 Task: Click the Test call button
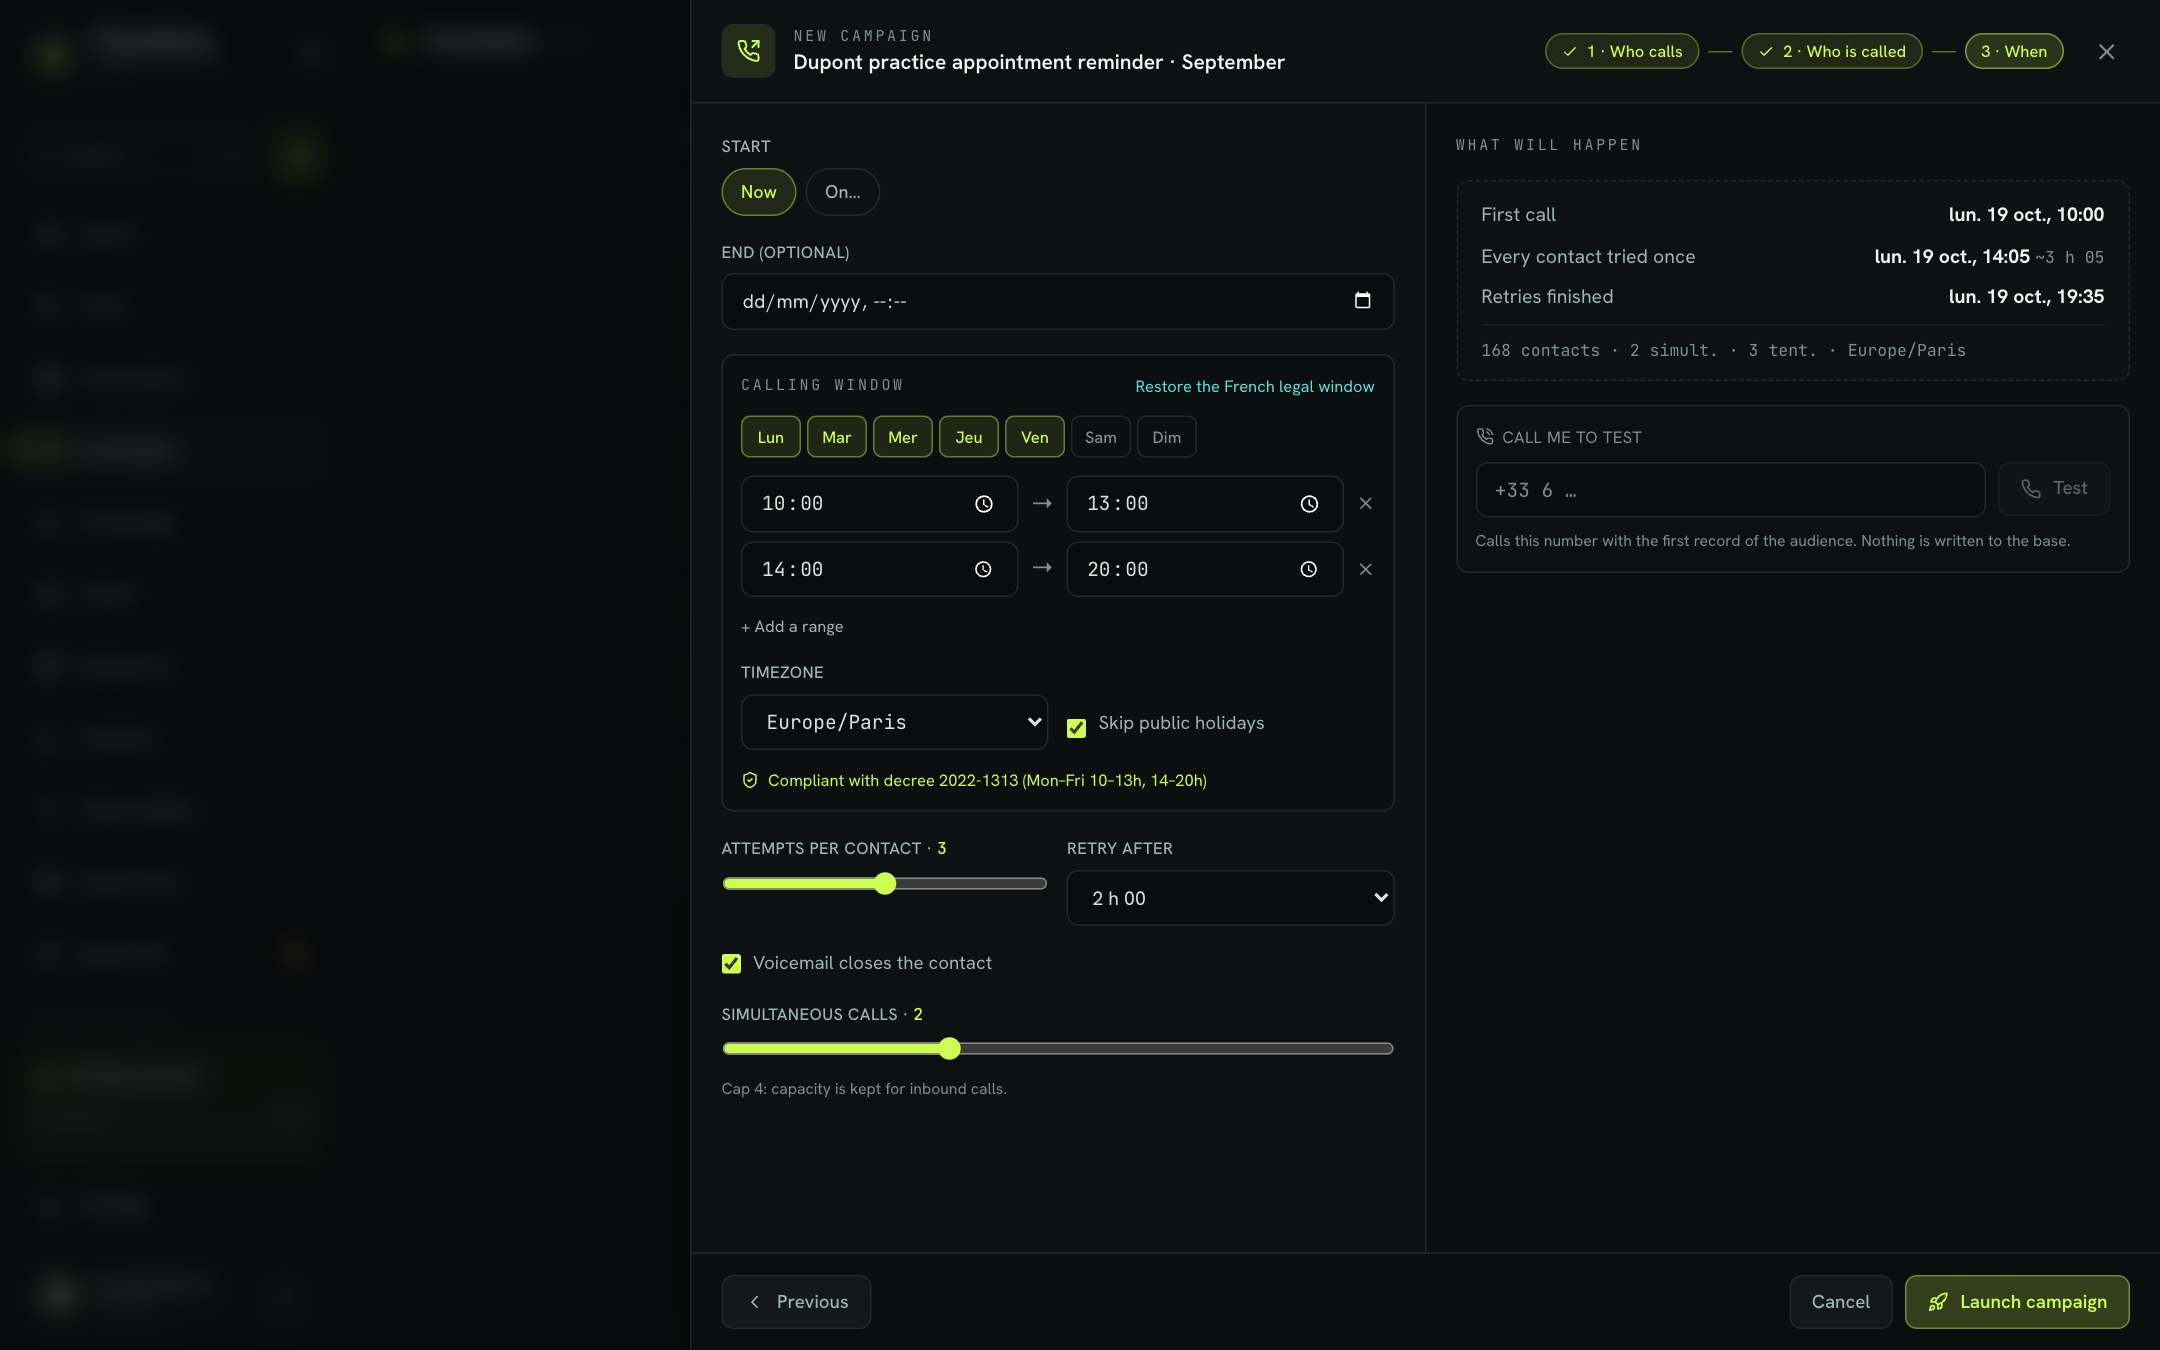point(2054,489)
